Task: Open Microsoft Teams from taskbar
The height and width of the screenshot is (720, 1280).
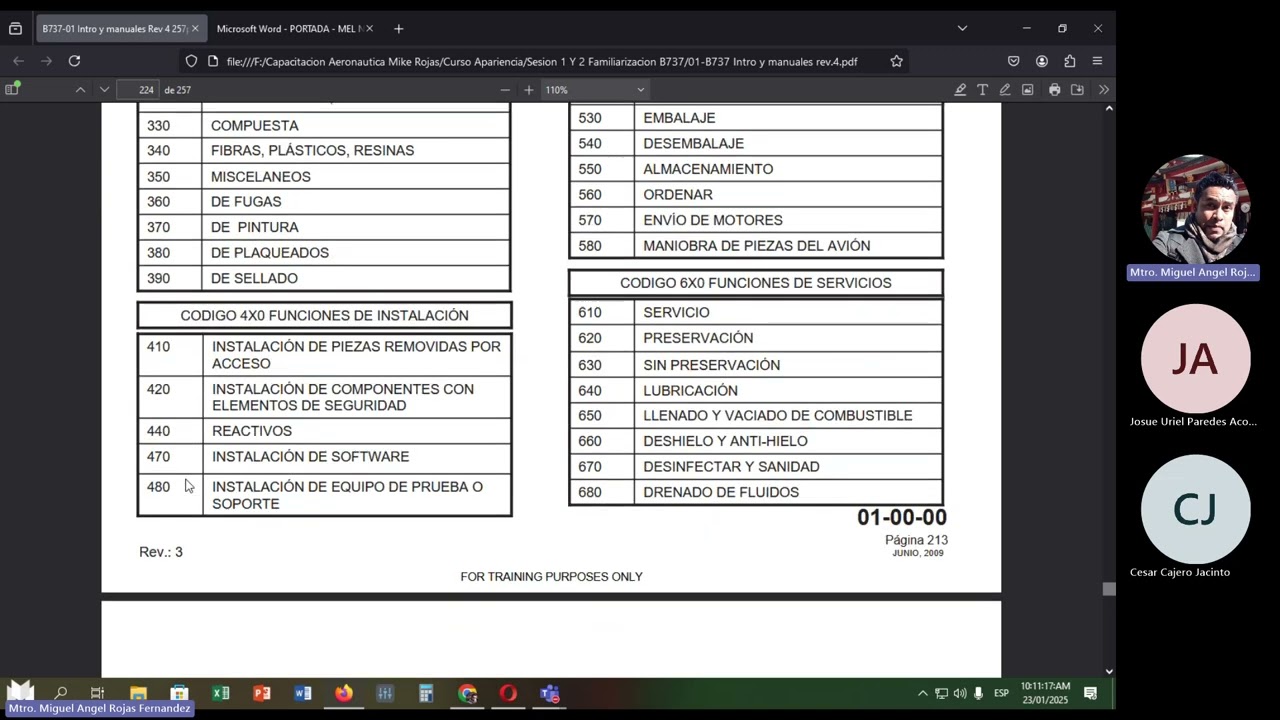Action: point(549,693)
